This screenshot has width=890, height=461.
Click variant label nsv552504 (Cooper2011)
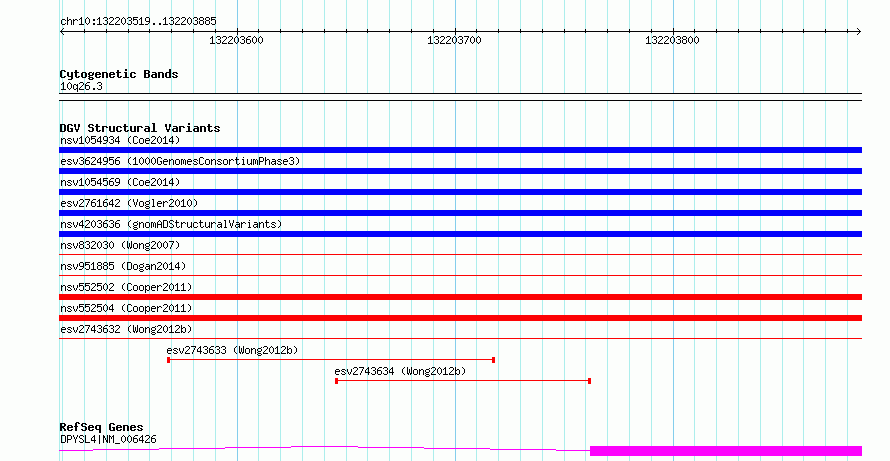126,308
